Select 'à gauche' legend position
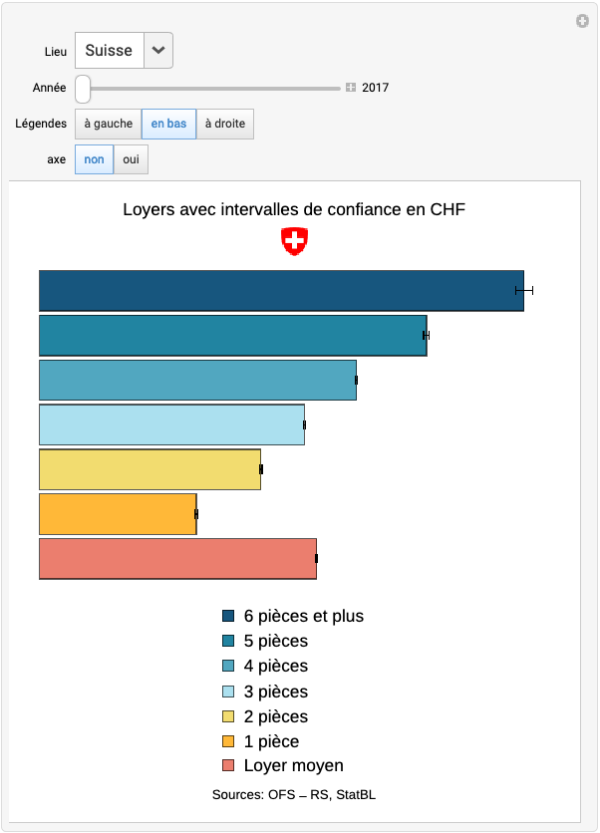Image resolution: width=600 pixels, height=833 pixels. 108,124
